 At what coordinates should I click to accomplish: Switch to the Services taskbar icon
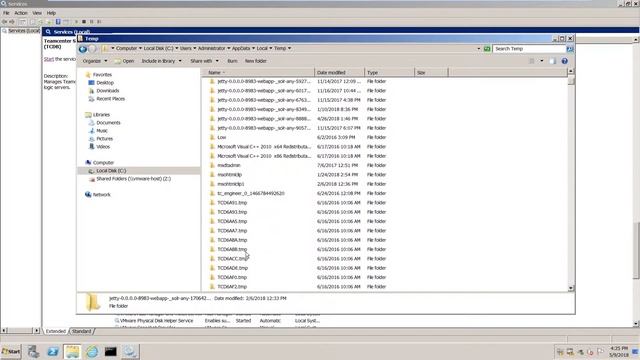[x=130, y=351]
